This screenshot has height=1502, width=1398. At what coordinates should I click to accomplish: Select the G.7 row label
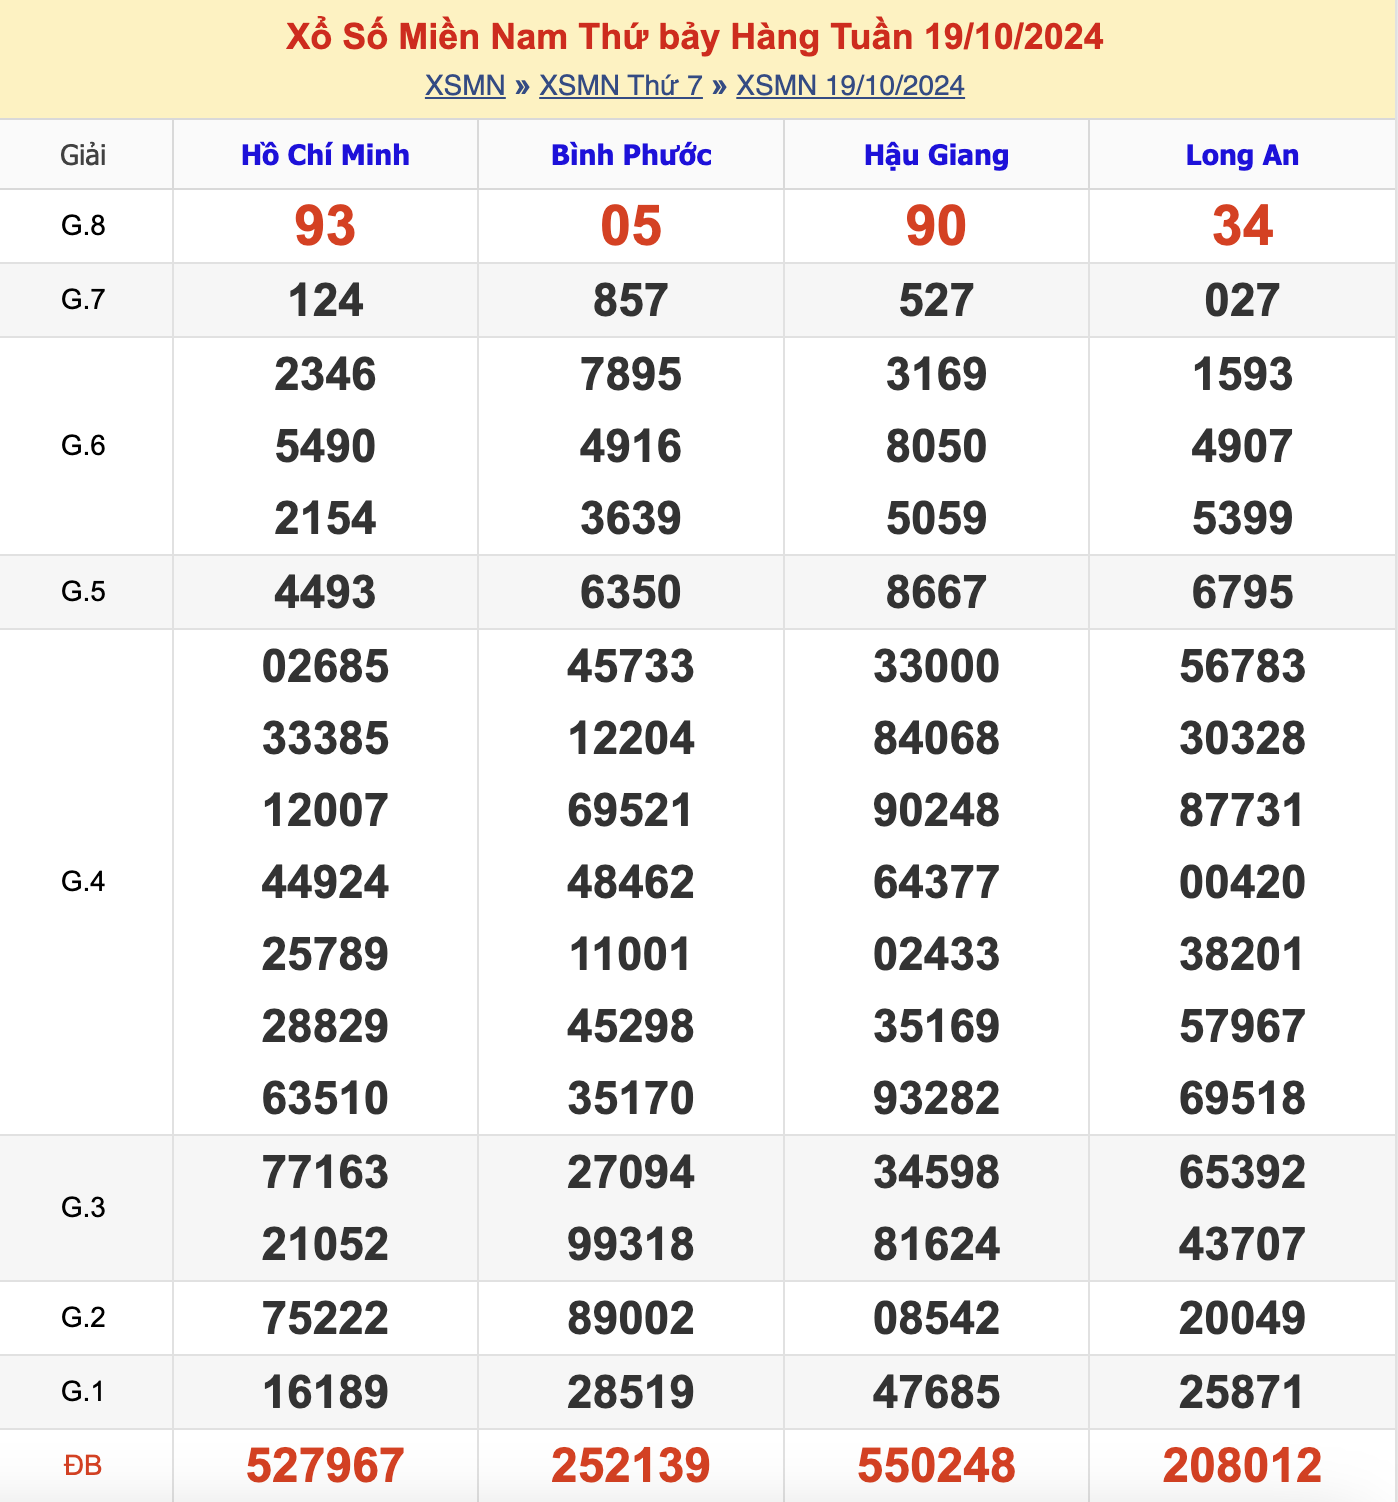coord(83,300)
